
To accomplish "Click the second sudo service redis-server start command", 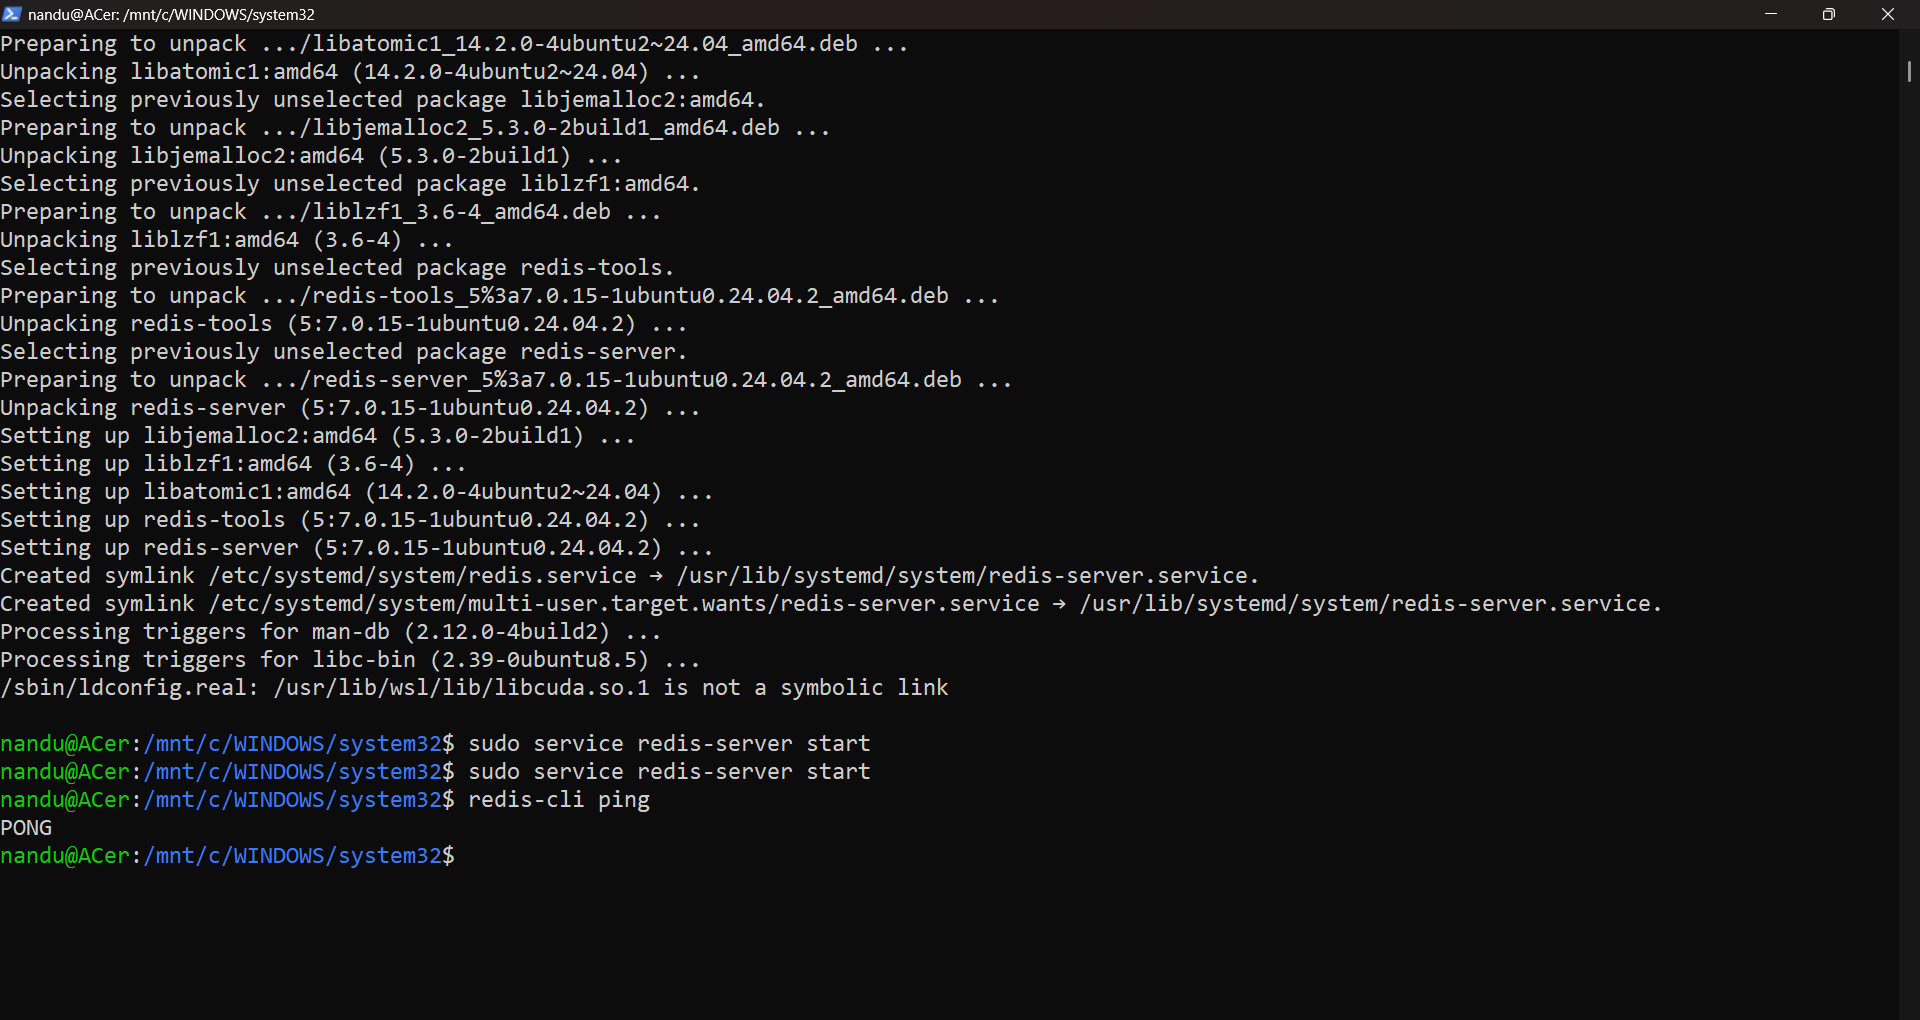I will click(x=669, y=772).
